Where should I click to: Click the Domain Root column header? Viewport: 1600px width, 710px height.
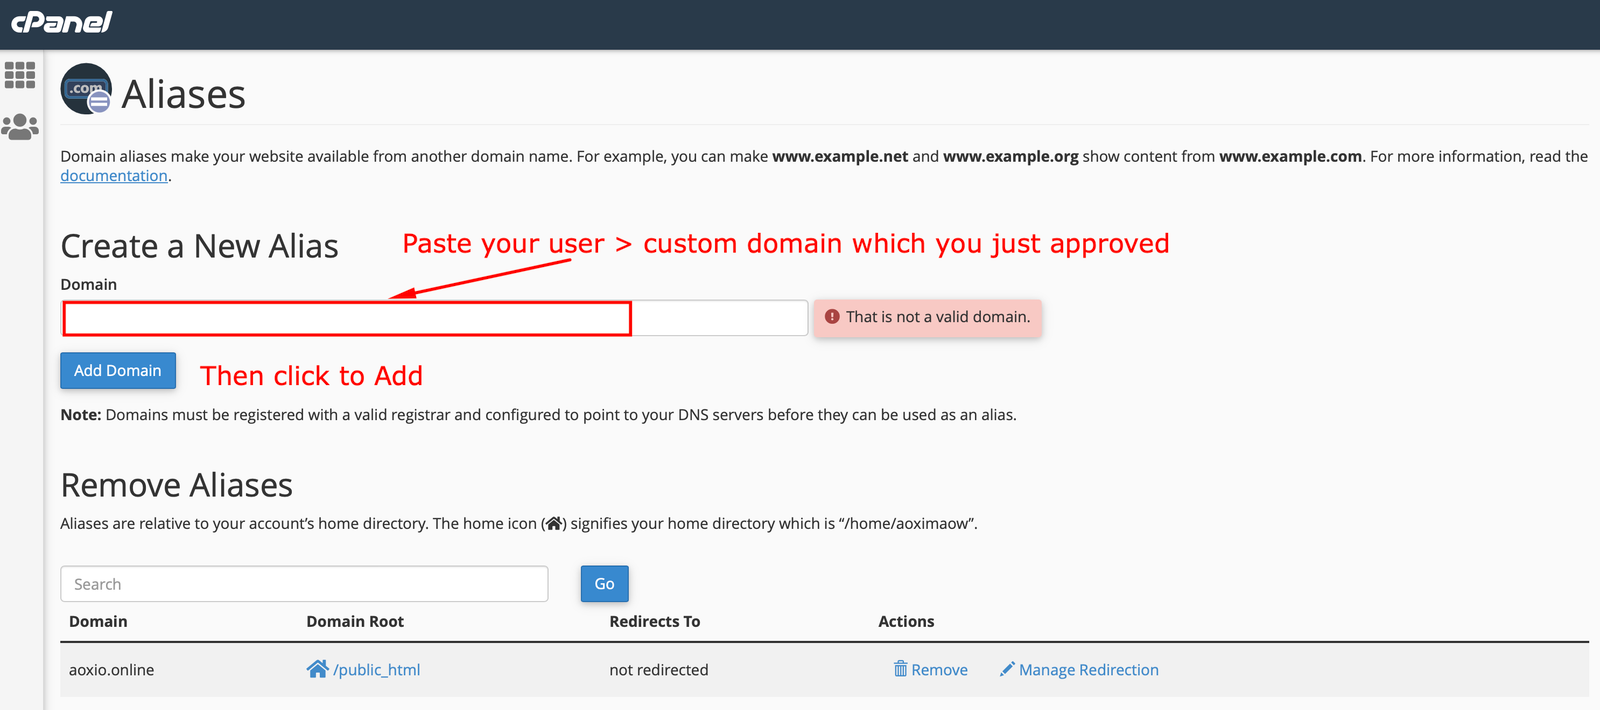coord(355,622)
